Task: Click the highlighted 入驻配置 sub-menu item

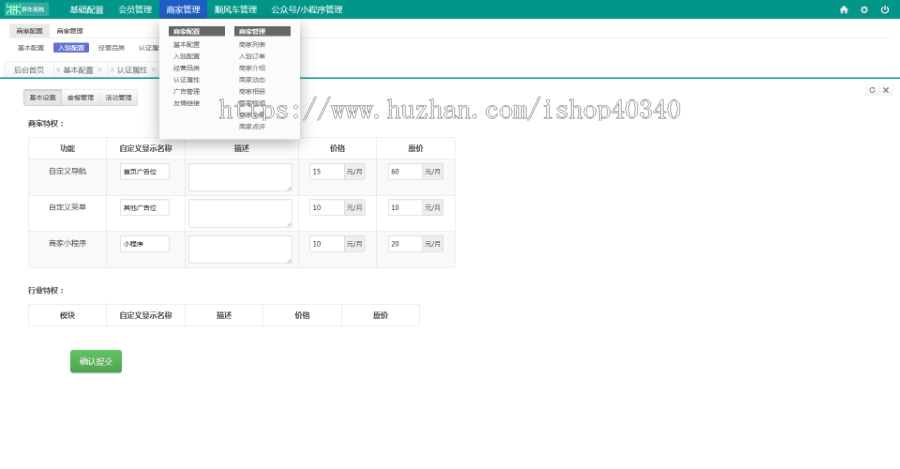Action: click(x=71, y=48)
